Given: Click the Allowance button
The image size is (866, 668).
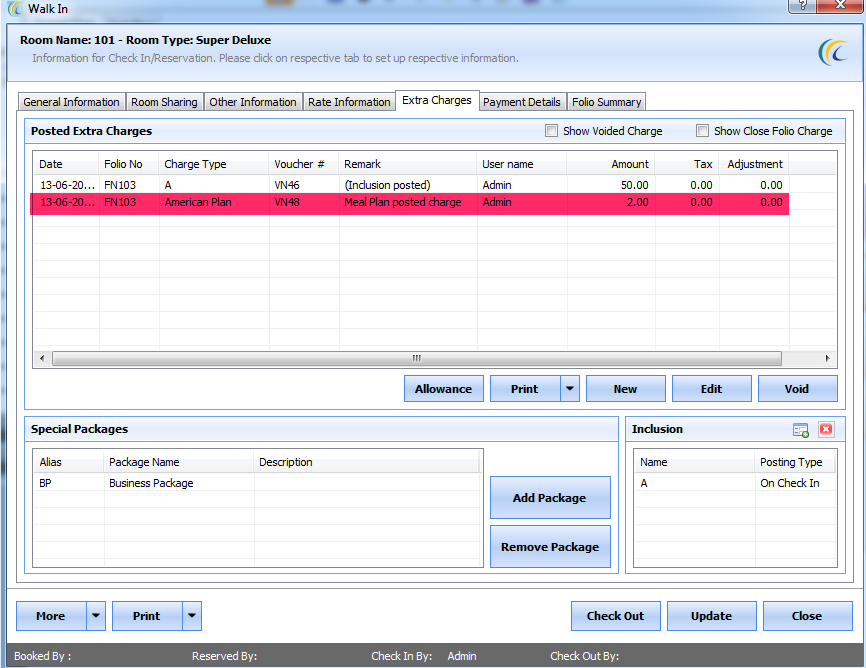Looking at the screenshot, I should (443, 388).
